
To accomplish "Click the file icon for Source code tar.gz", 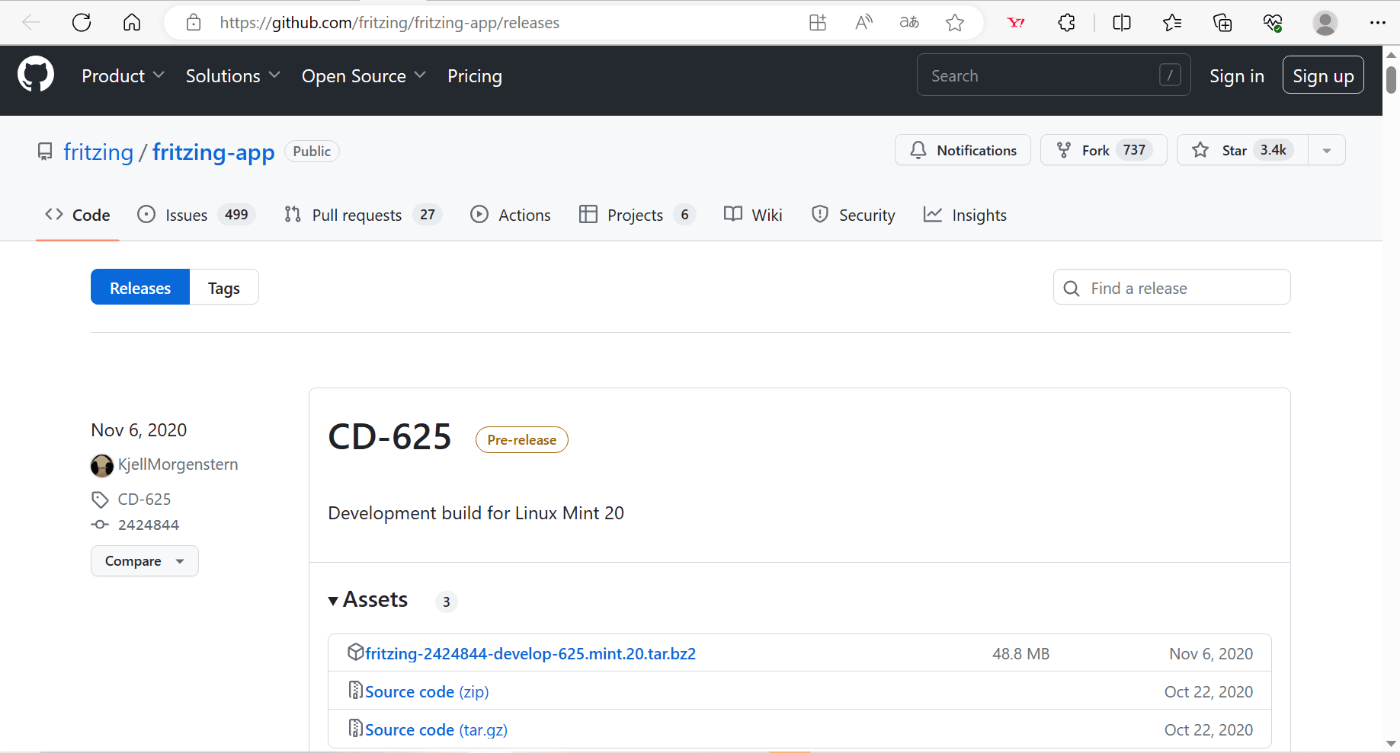I will pos(355,729).
